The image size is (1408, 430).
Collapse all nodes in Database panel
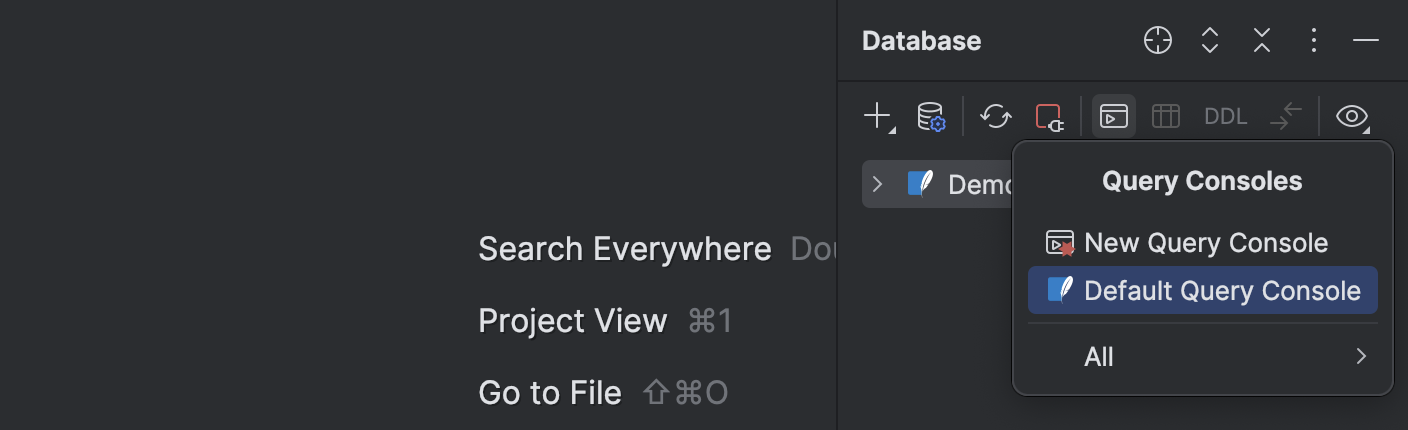[x=1262, y=41]
